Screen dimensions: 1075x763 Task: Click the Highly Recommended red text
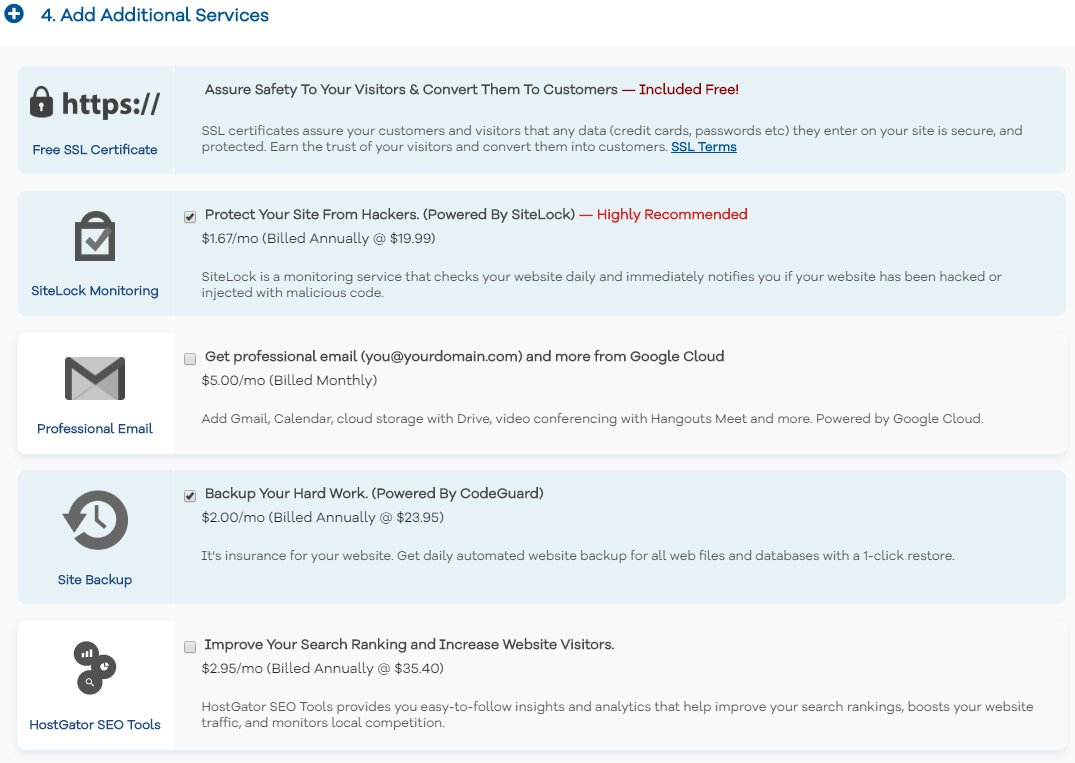coord(672,215)
